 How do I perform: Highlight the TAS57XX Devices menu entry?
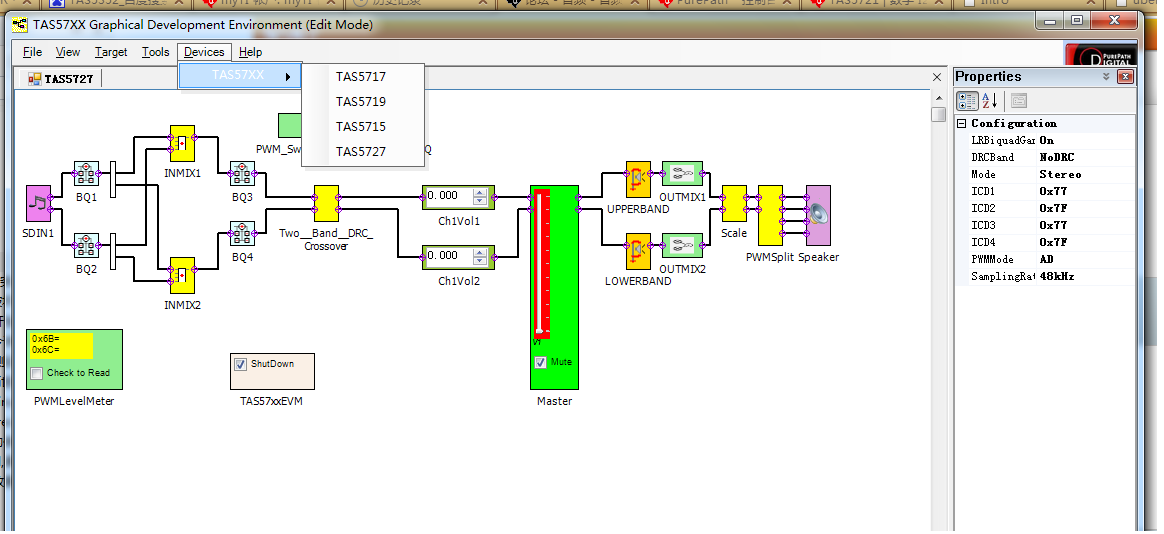240,76
